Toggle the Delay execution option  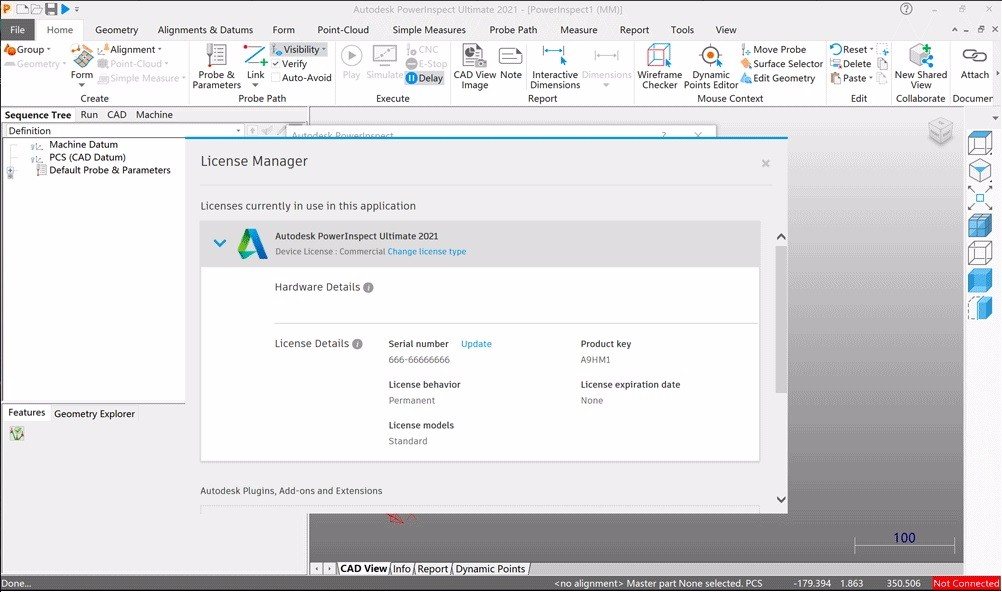(x=426, y=78)
